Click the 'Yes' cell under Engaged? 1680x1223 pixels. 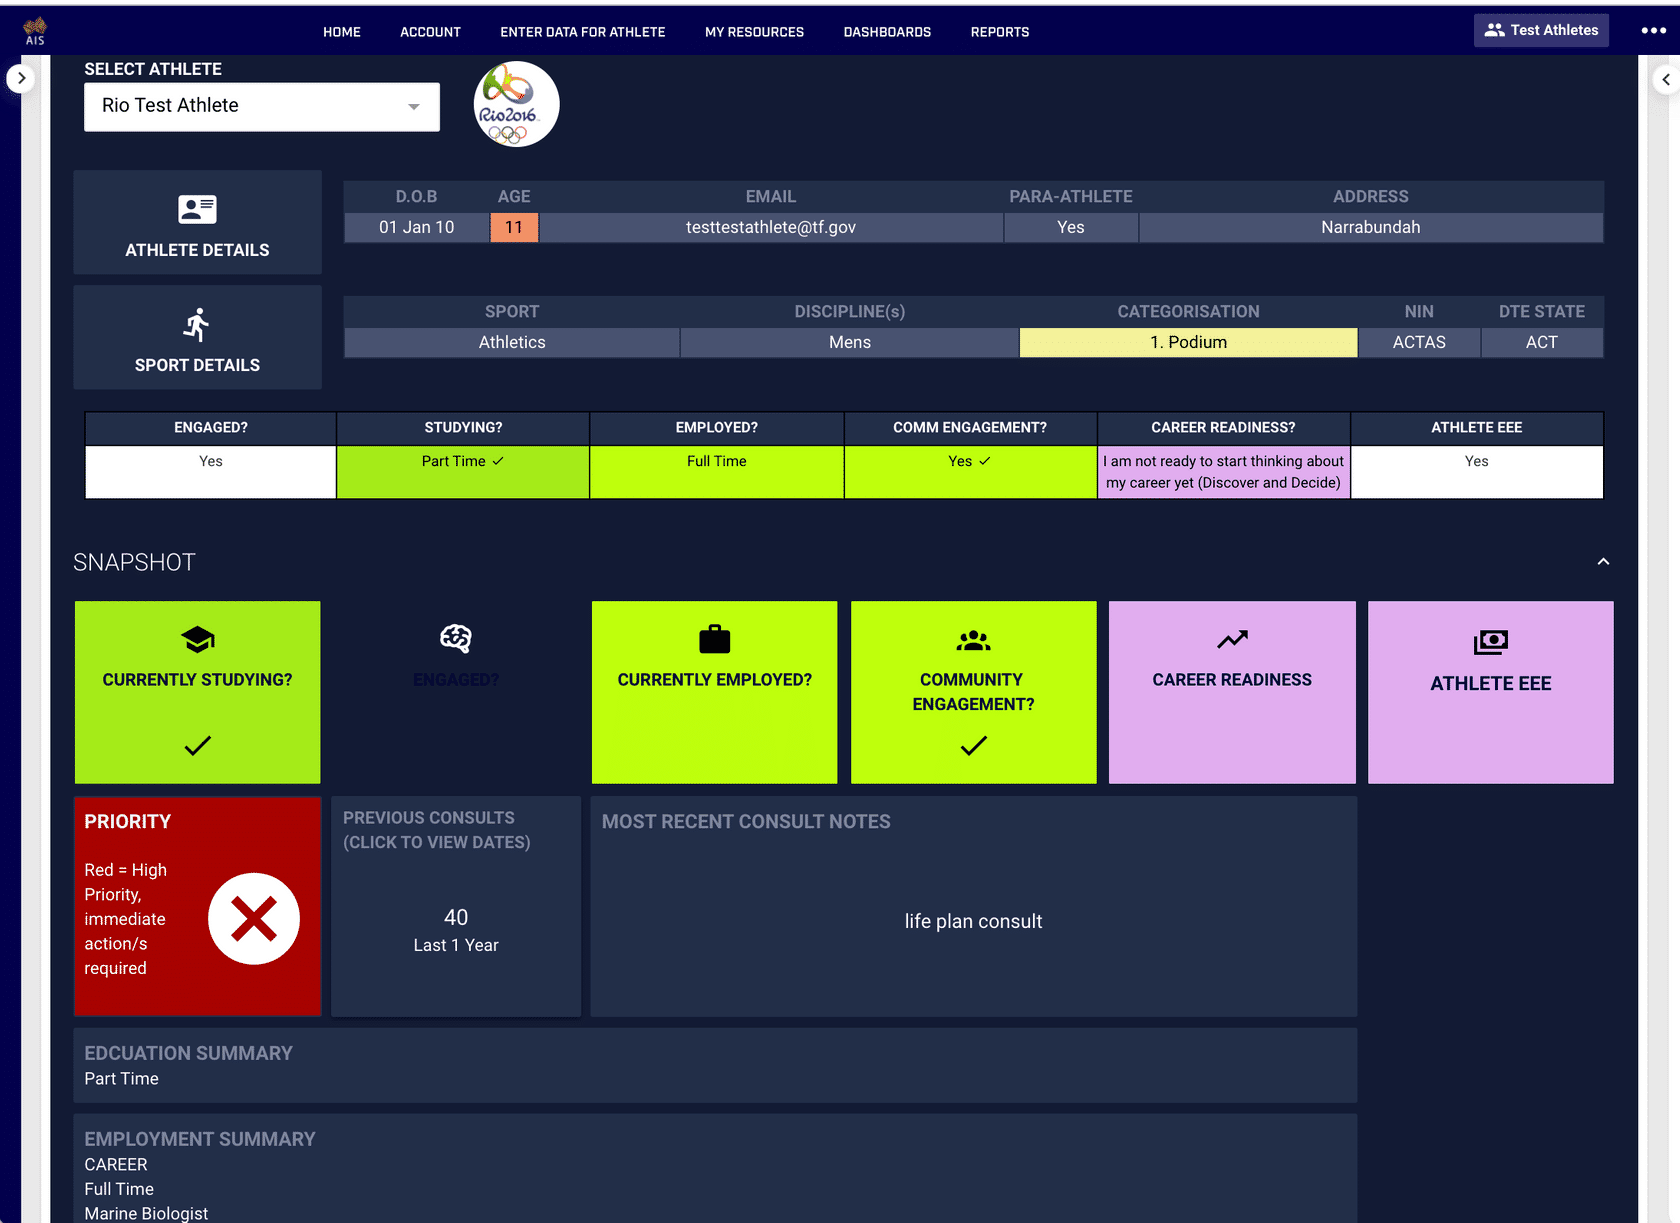tap(211, 472)
